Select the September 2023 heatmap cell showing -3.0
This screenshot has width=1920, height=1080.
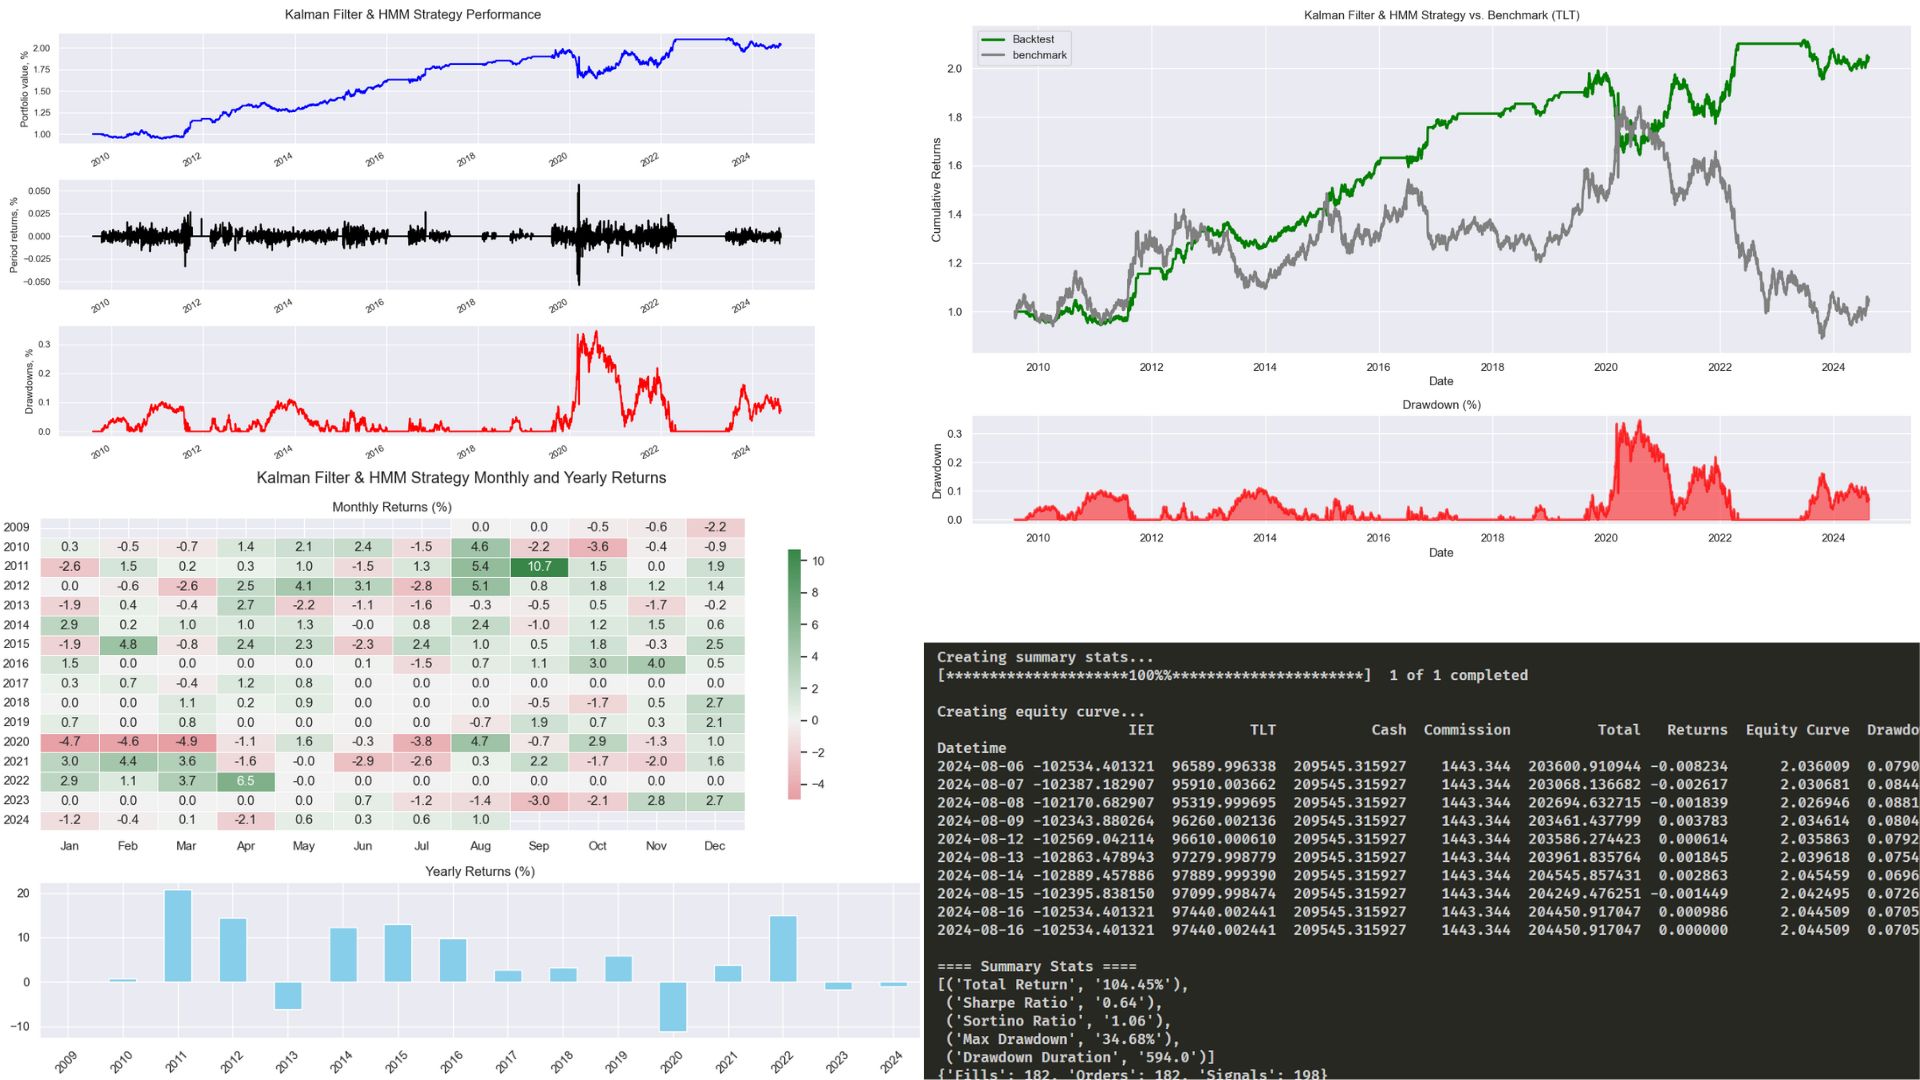[x=539, y=800]
